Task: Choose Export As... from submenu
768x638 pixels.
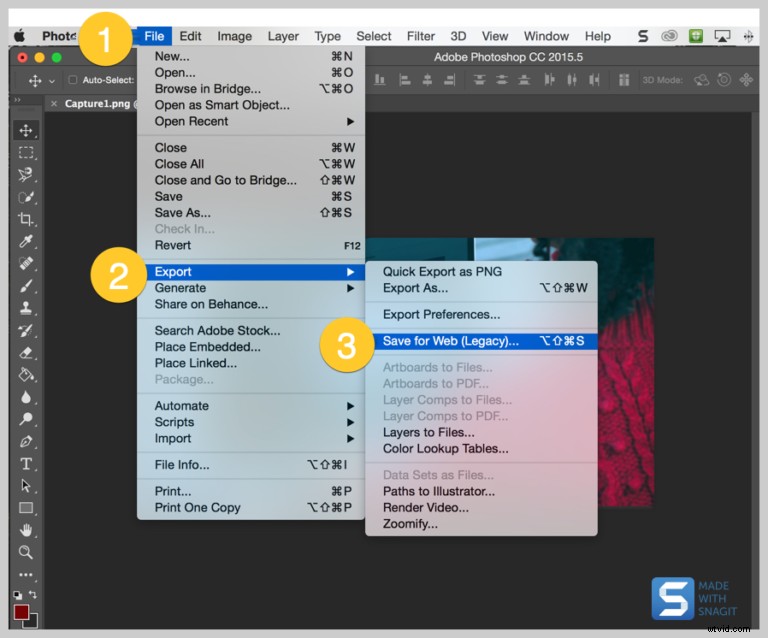Action: pos(481,288)
